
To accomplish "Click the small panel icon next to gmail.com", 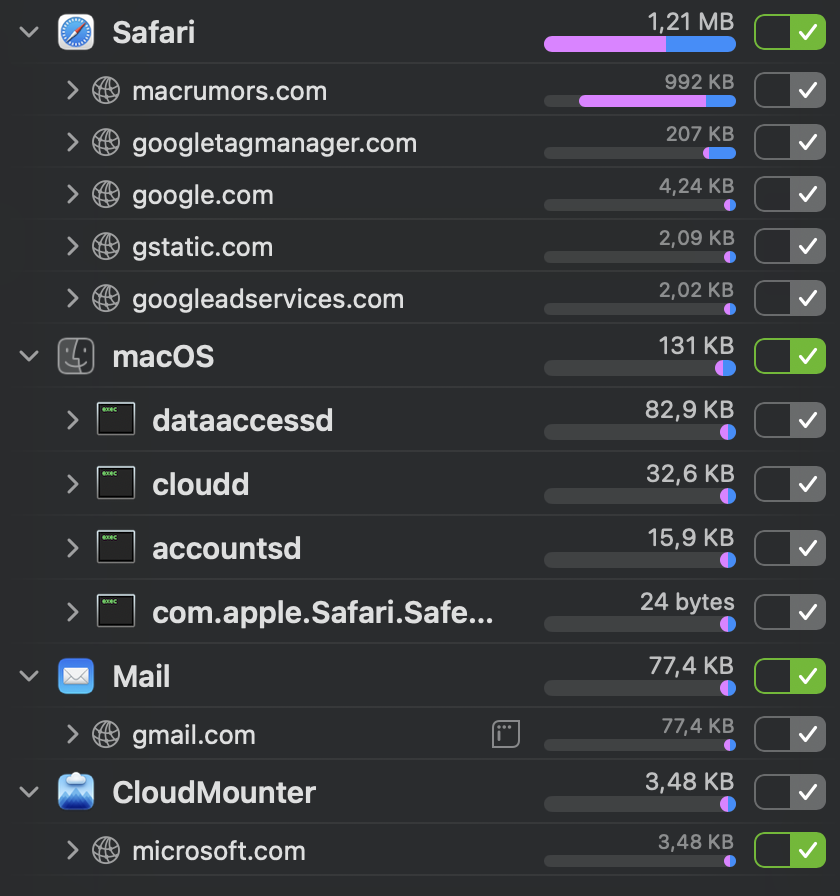I will point(506,735).
